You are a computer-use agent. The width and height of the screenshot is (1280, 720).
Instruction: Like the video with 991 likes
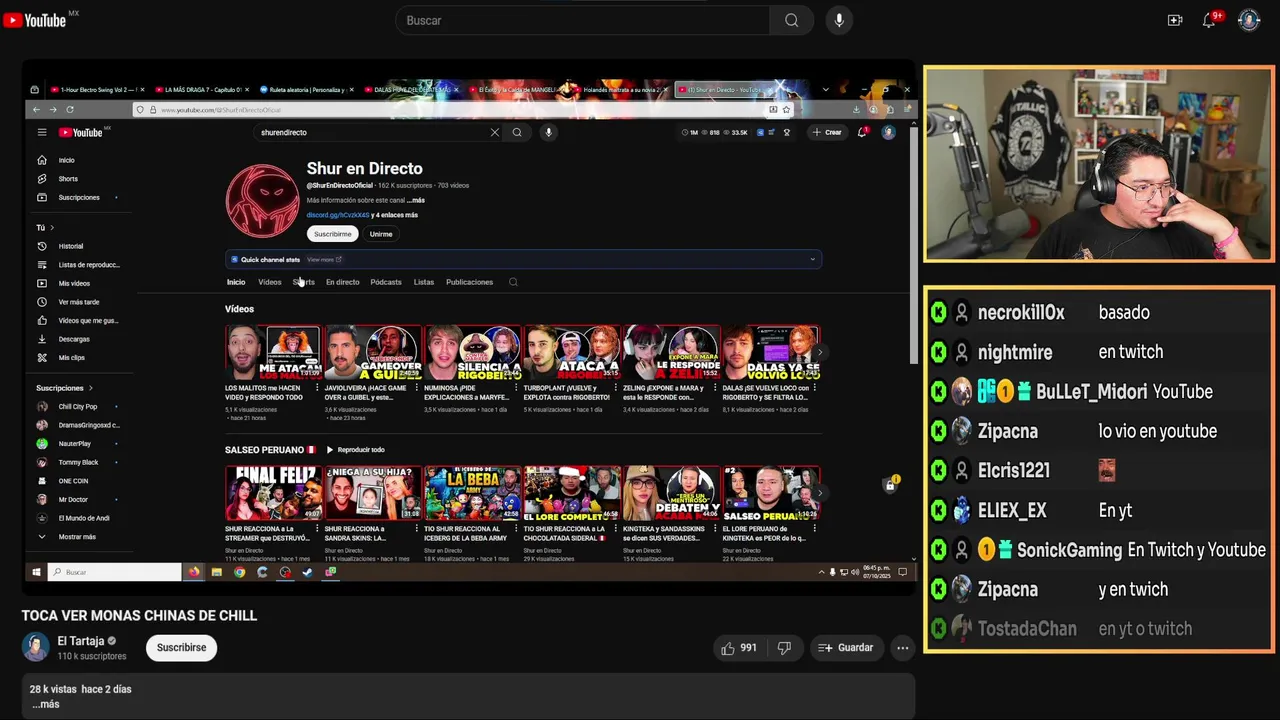(x=738, y=648)
